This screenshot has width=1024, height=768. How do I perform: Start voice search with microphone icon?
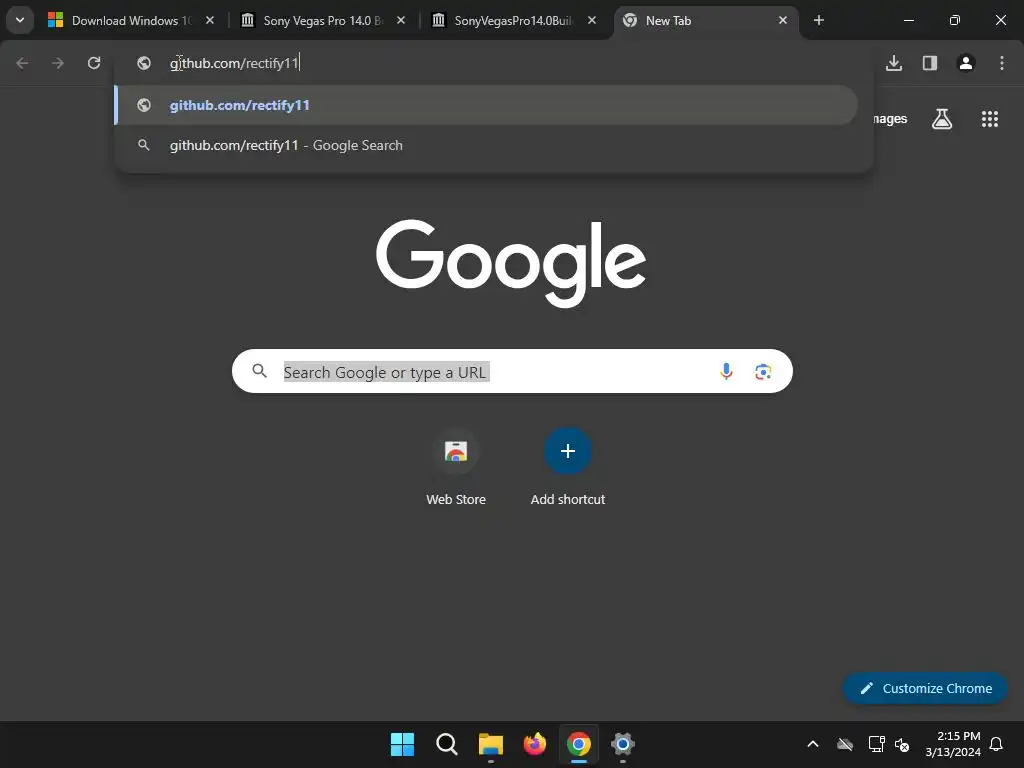(x=726, y=372)
